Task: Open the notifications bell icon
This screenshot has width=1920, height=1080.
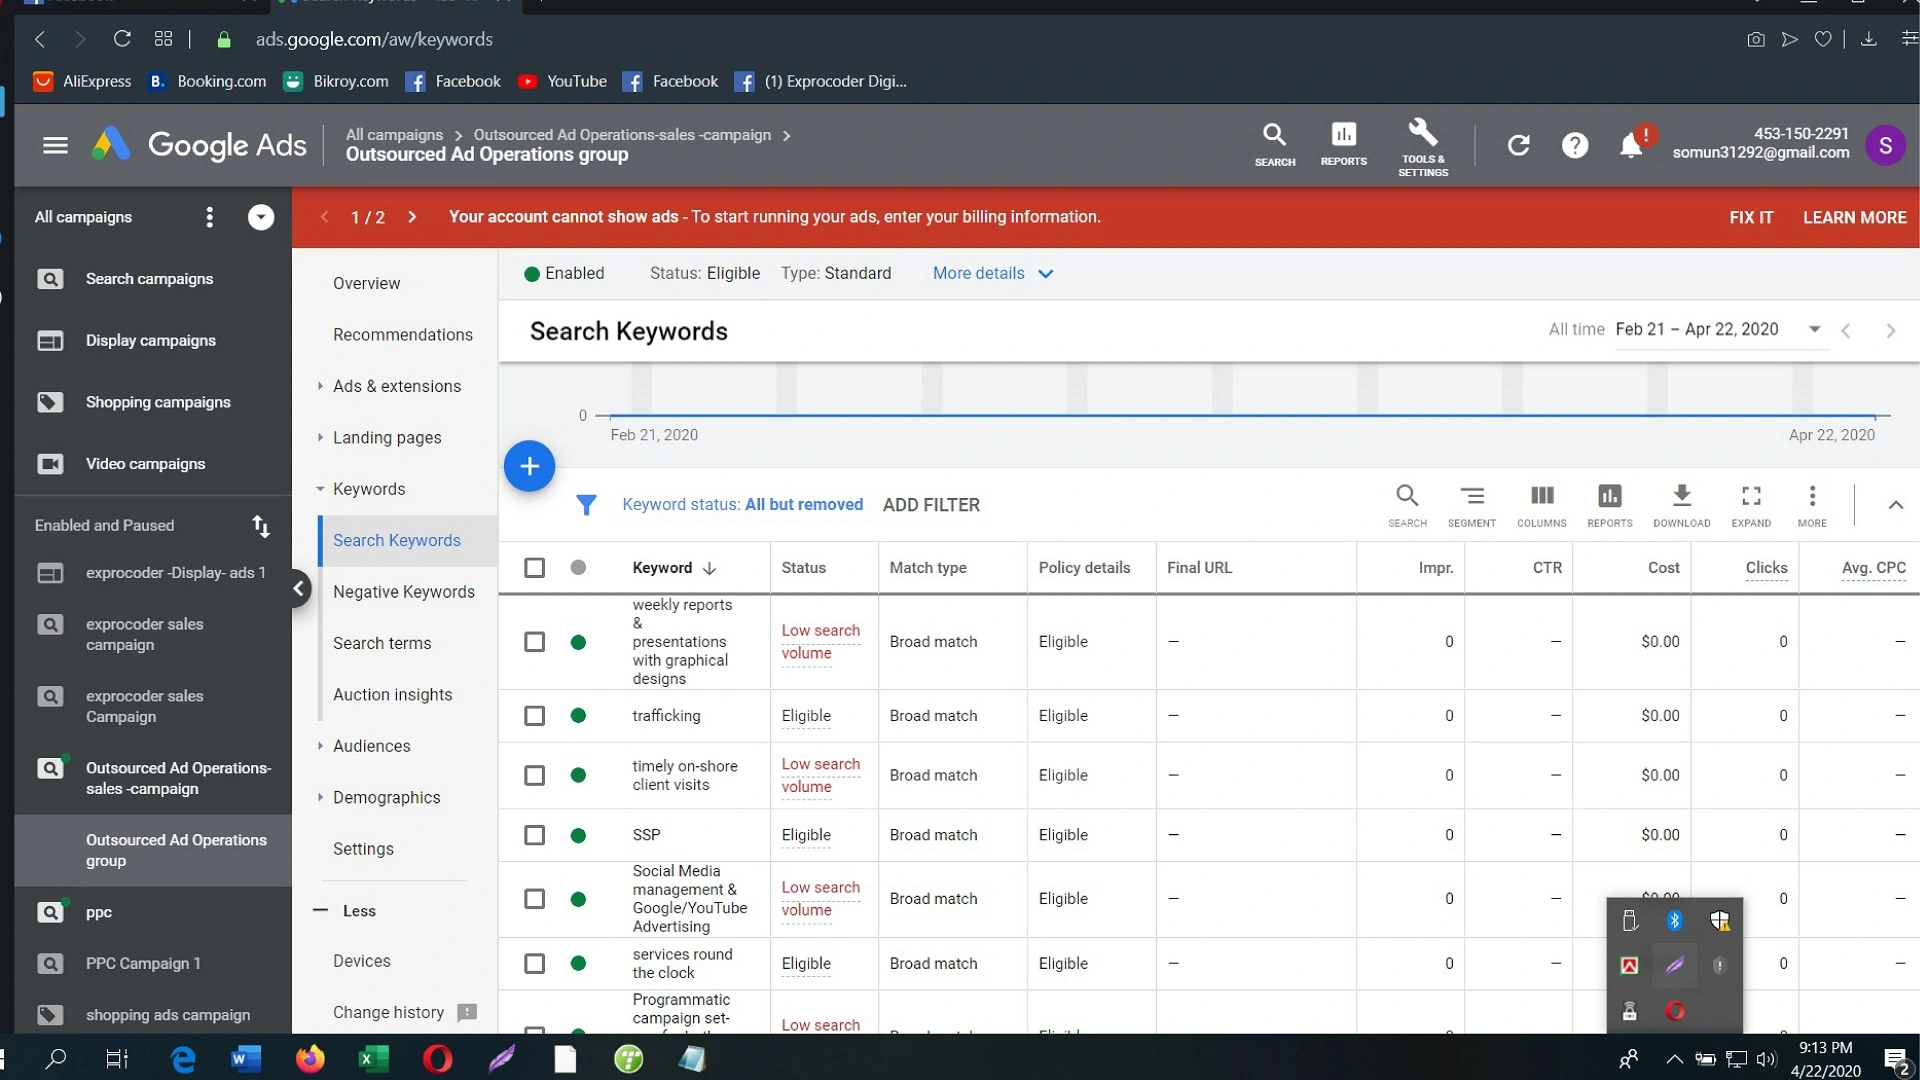Action: [x=1630, y=146]
